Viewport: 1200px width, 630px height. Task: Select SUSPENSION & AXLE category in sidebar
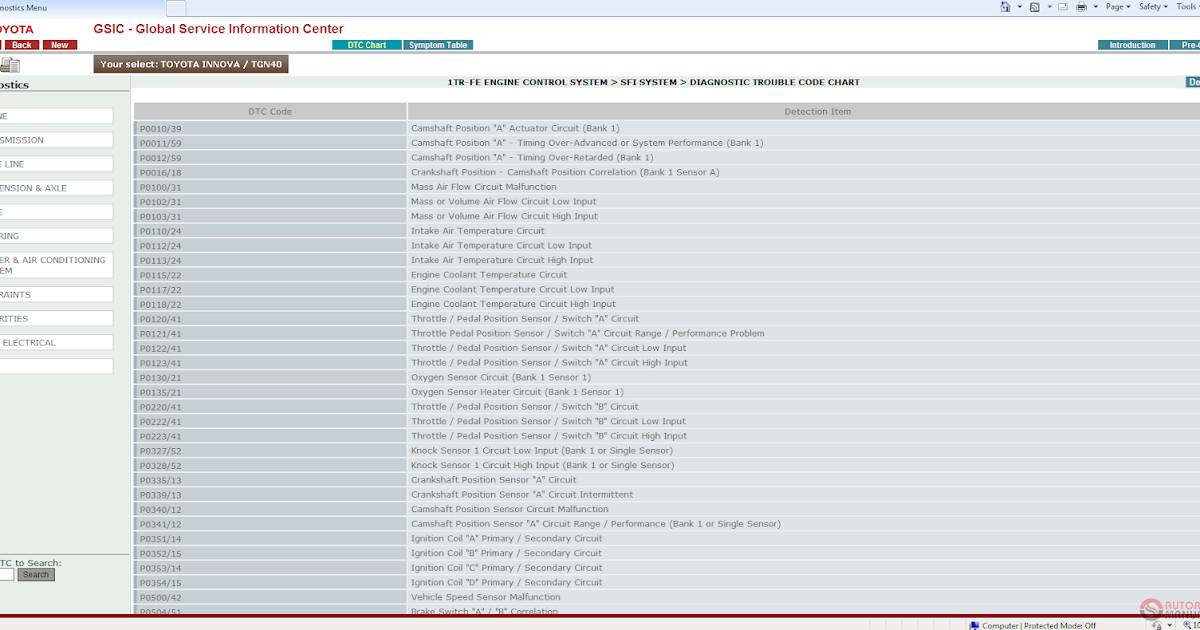coord(56,188)
